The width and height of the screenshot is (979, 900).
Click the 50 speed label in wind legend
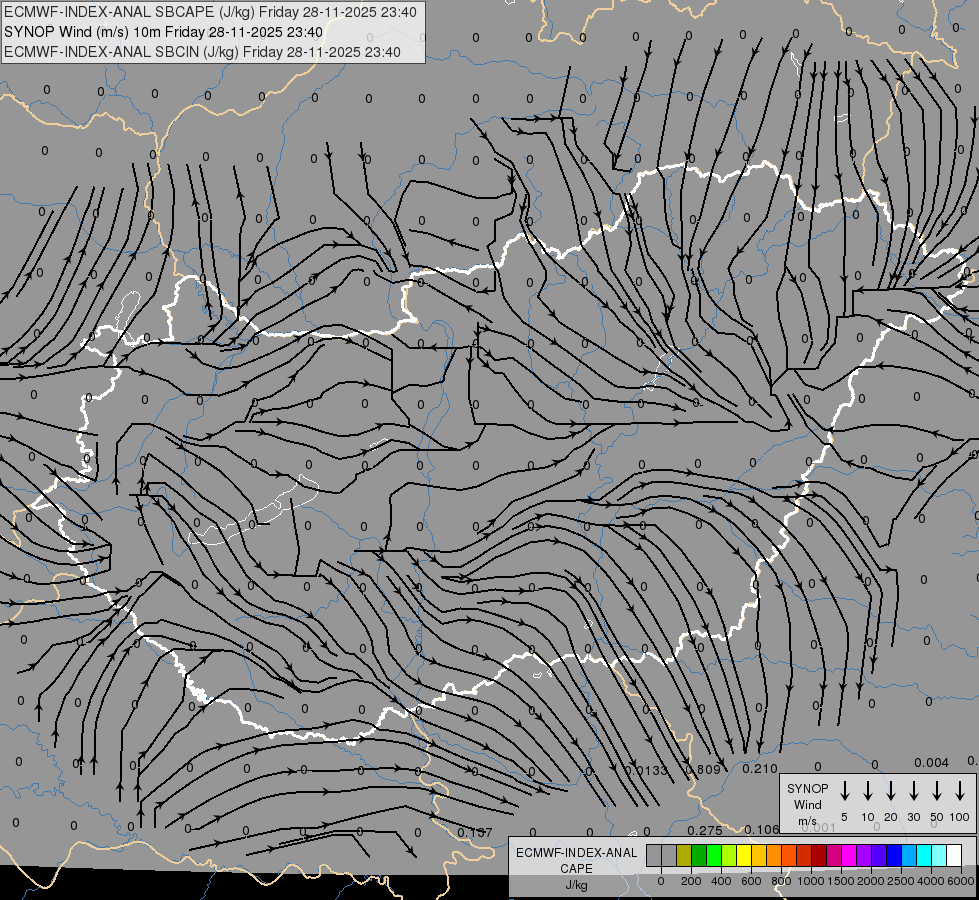tap(937, 817)
